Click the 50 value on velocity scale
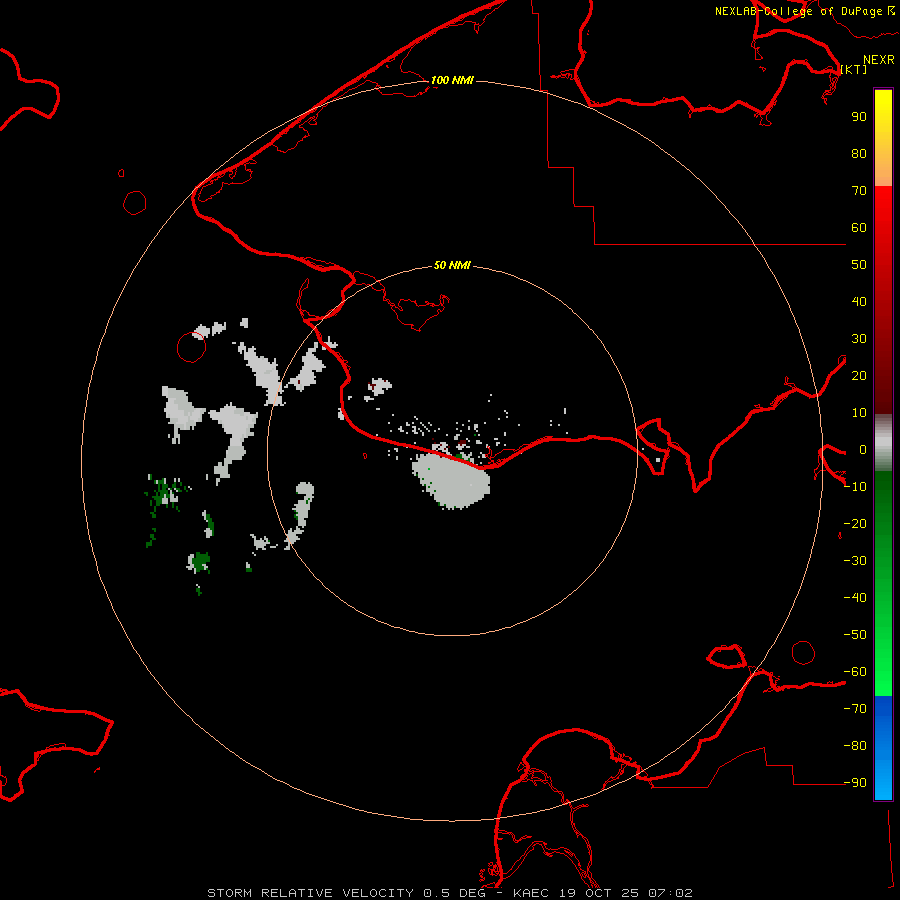This screenshot has height=900, width=900. tap(859, 265)
